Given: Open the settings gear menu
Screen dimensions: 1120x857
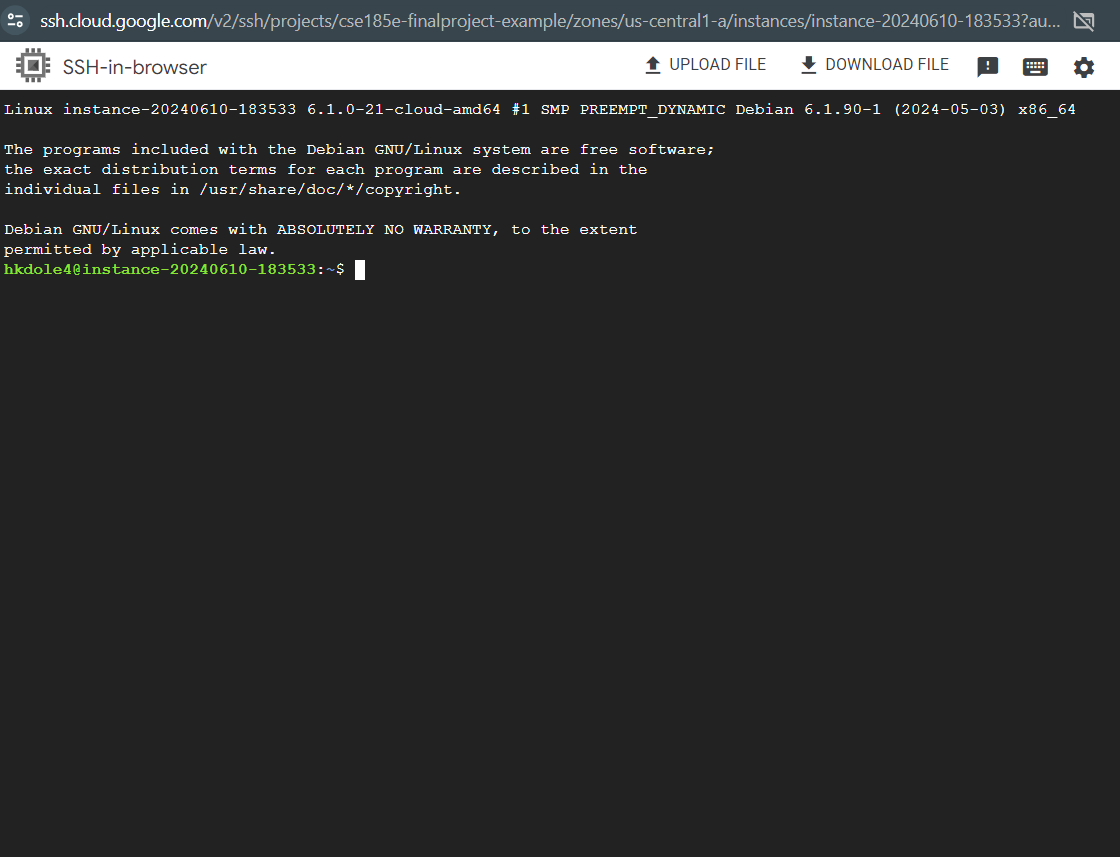Looking at the screenshot, I should tap(1084, 67).
